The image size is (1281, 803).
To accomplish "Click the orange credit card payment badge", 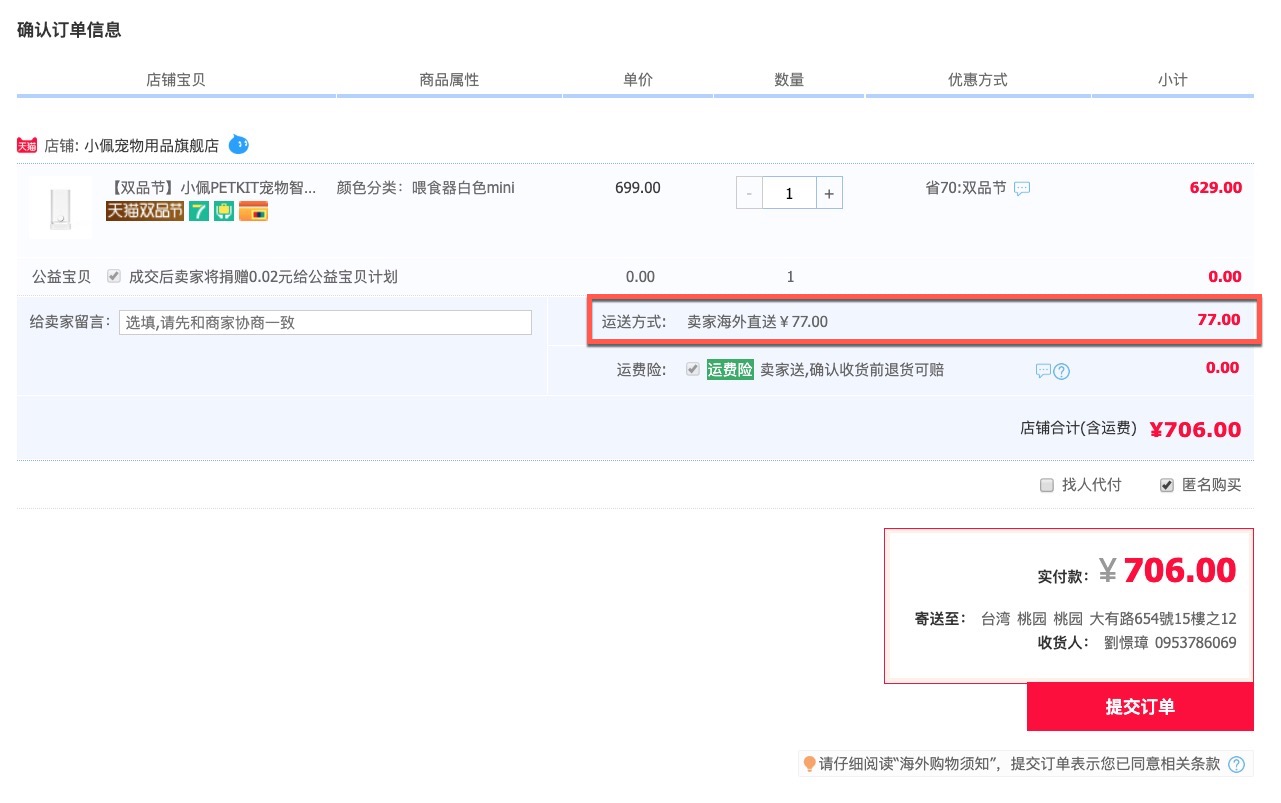I will coord(253,211).
